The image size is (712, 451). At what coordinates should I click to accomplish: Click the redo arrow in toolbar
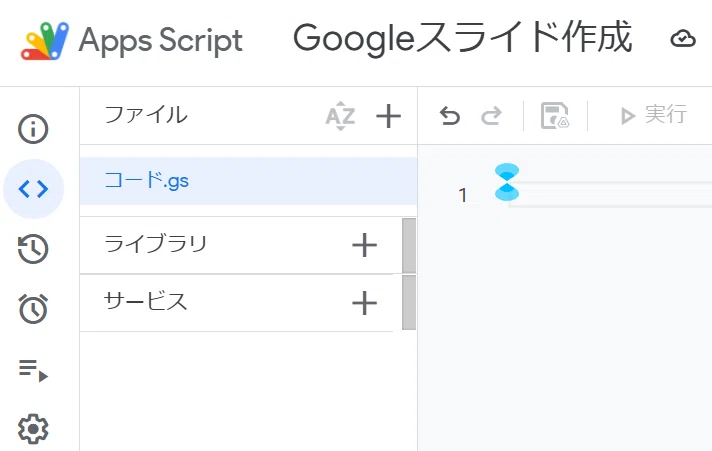(x=491, y=116)
